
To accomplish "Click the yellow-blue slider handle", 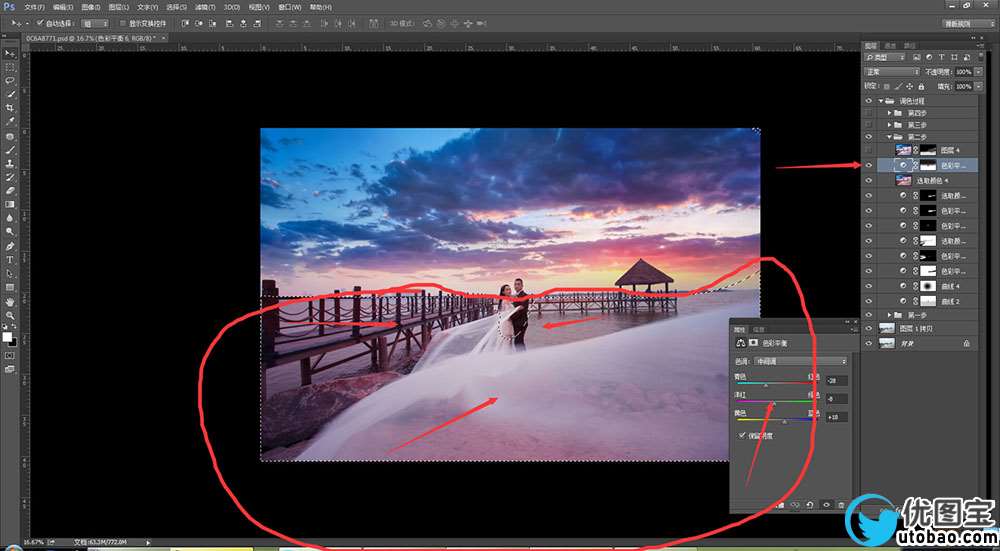I will click(784, 421).
